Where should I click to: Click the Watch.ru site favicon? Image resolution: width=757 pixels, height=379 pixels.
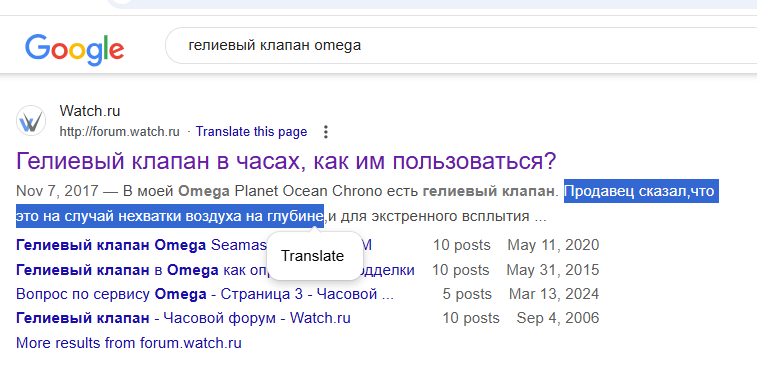click(x=31, y=121)
